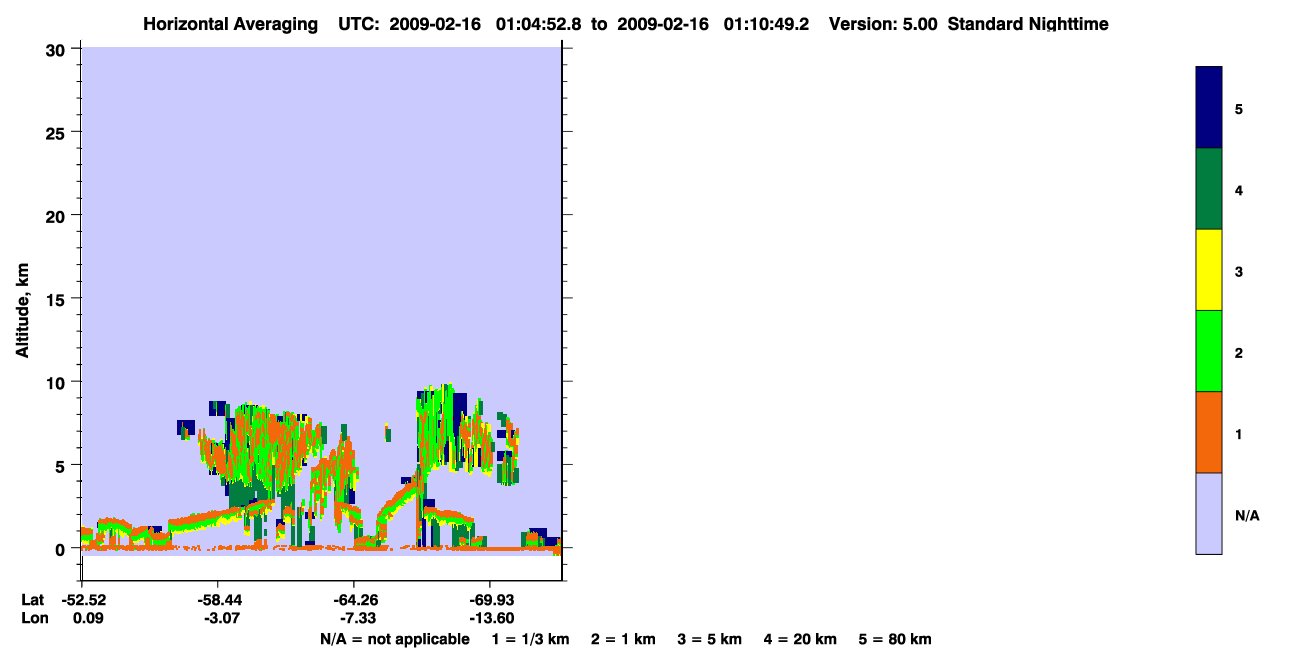Viewport: 1300px width, 667px height.
Task: Click the "Version: 5.00" text
Action: click(883, 24)
